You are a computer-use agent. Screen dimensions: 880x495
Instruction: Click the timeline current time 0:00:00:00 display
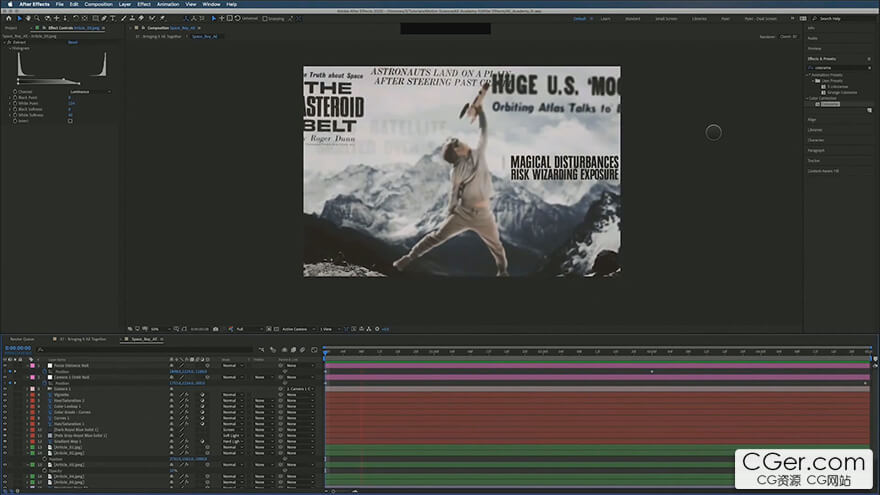[x=18, y=348]
